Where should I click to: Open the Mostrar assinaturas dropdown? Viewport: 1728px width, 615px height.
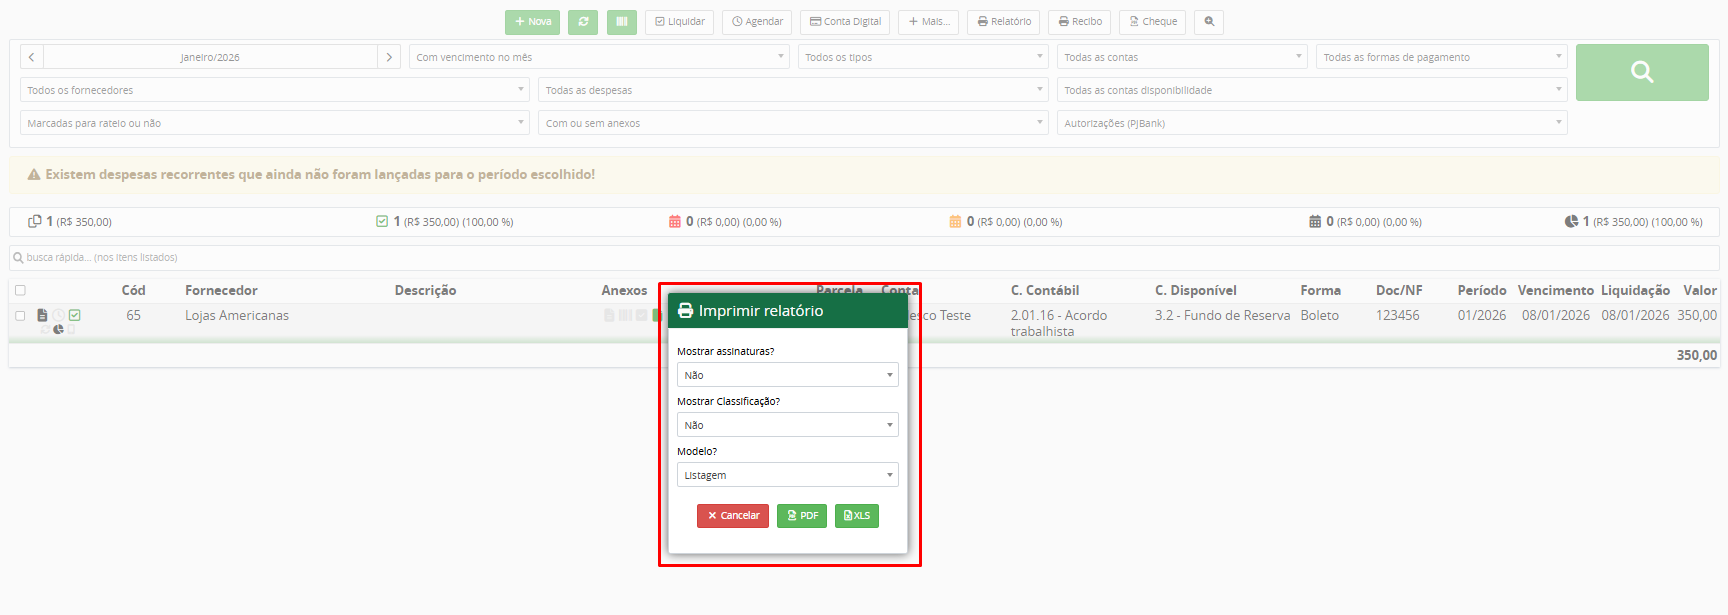click(x=787, y=375)
